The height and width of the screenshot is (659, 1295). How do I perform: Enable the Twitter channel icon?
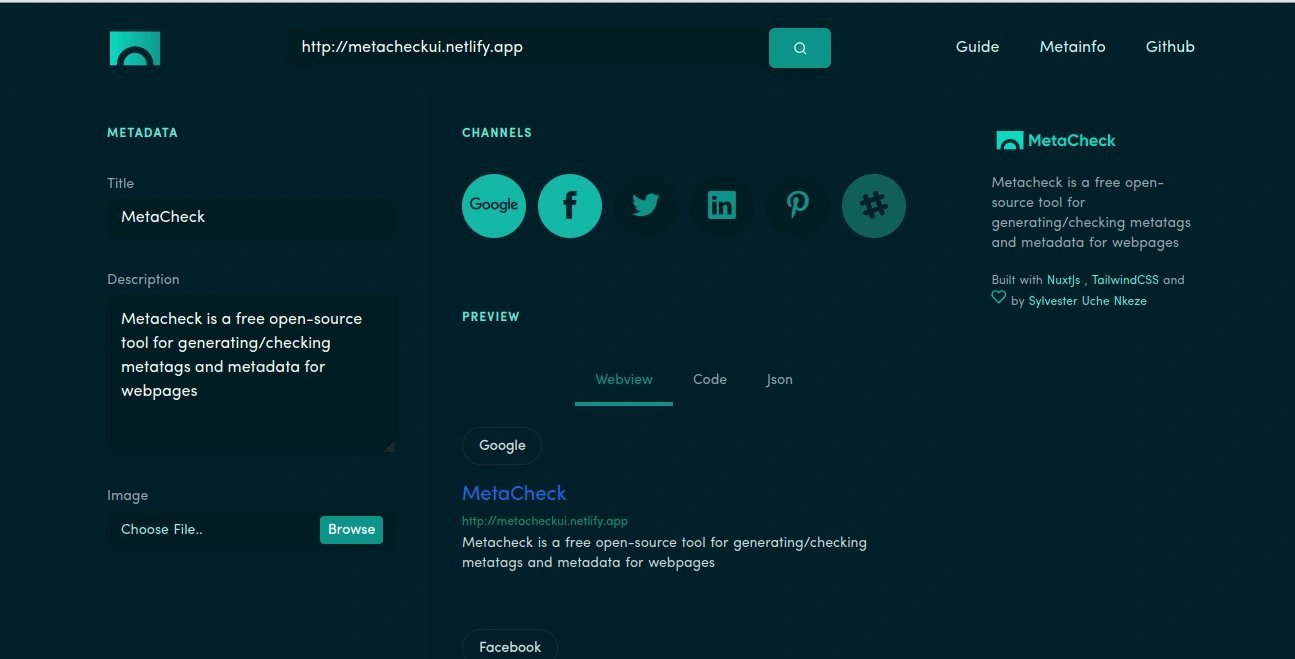click(x=646, y=206)
